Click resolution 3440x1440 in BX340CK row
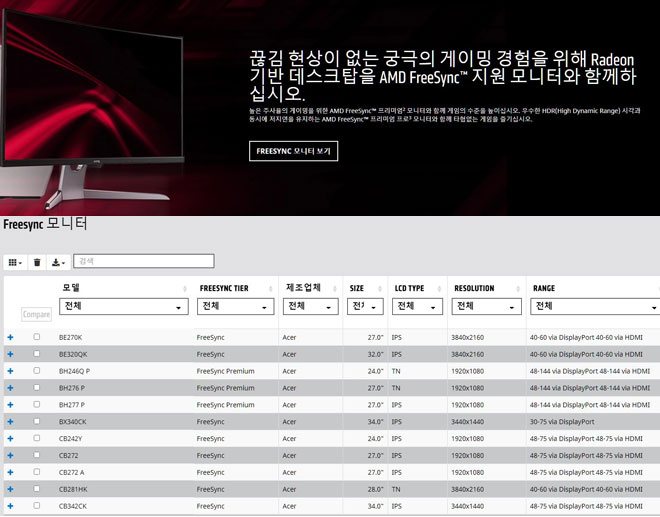660x517 pixels. click(x=468, y=422)
